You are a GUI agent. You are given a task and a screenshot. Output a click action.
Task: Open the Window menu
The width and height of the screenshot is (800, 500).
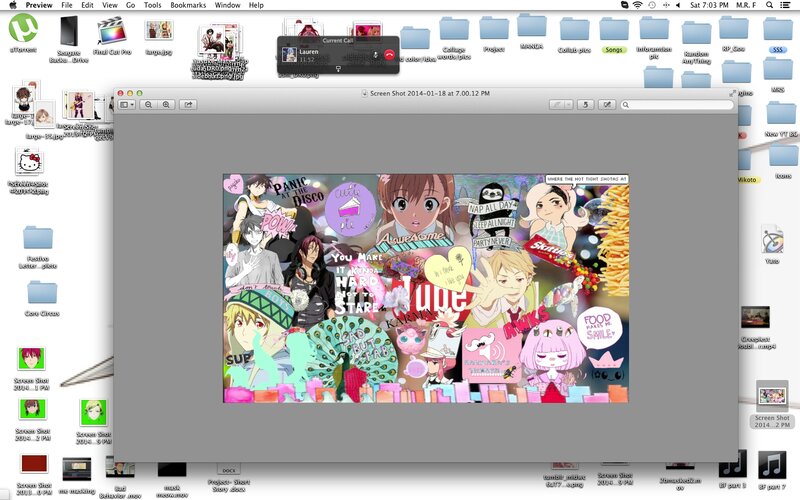[x=227, y=5]
